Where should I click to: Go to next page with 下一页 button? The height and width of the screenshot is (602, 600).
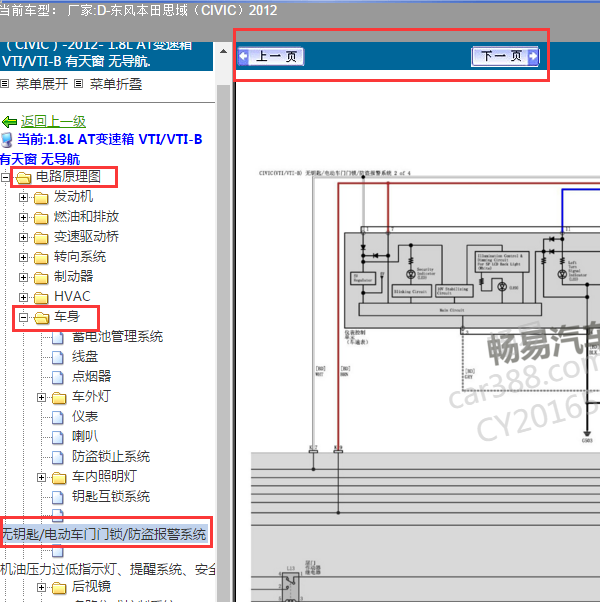[505, 57]
